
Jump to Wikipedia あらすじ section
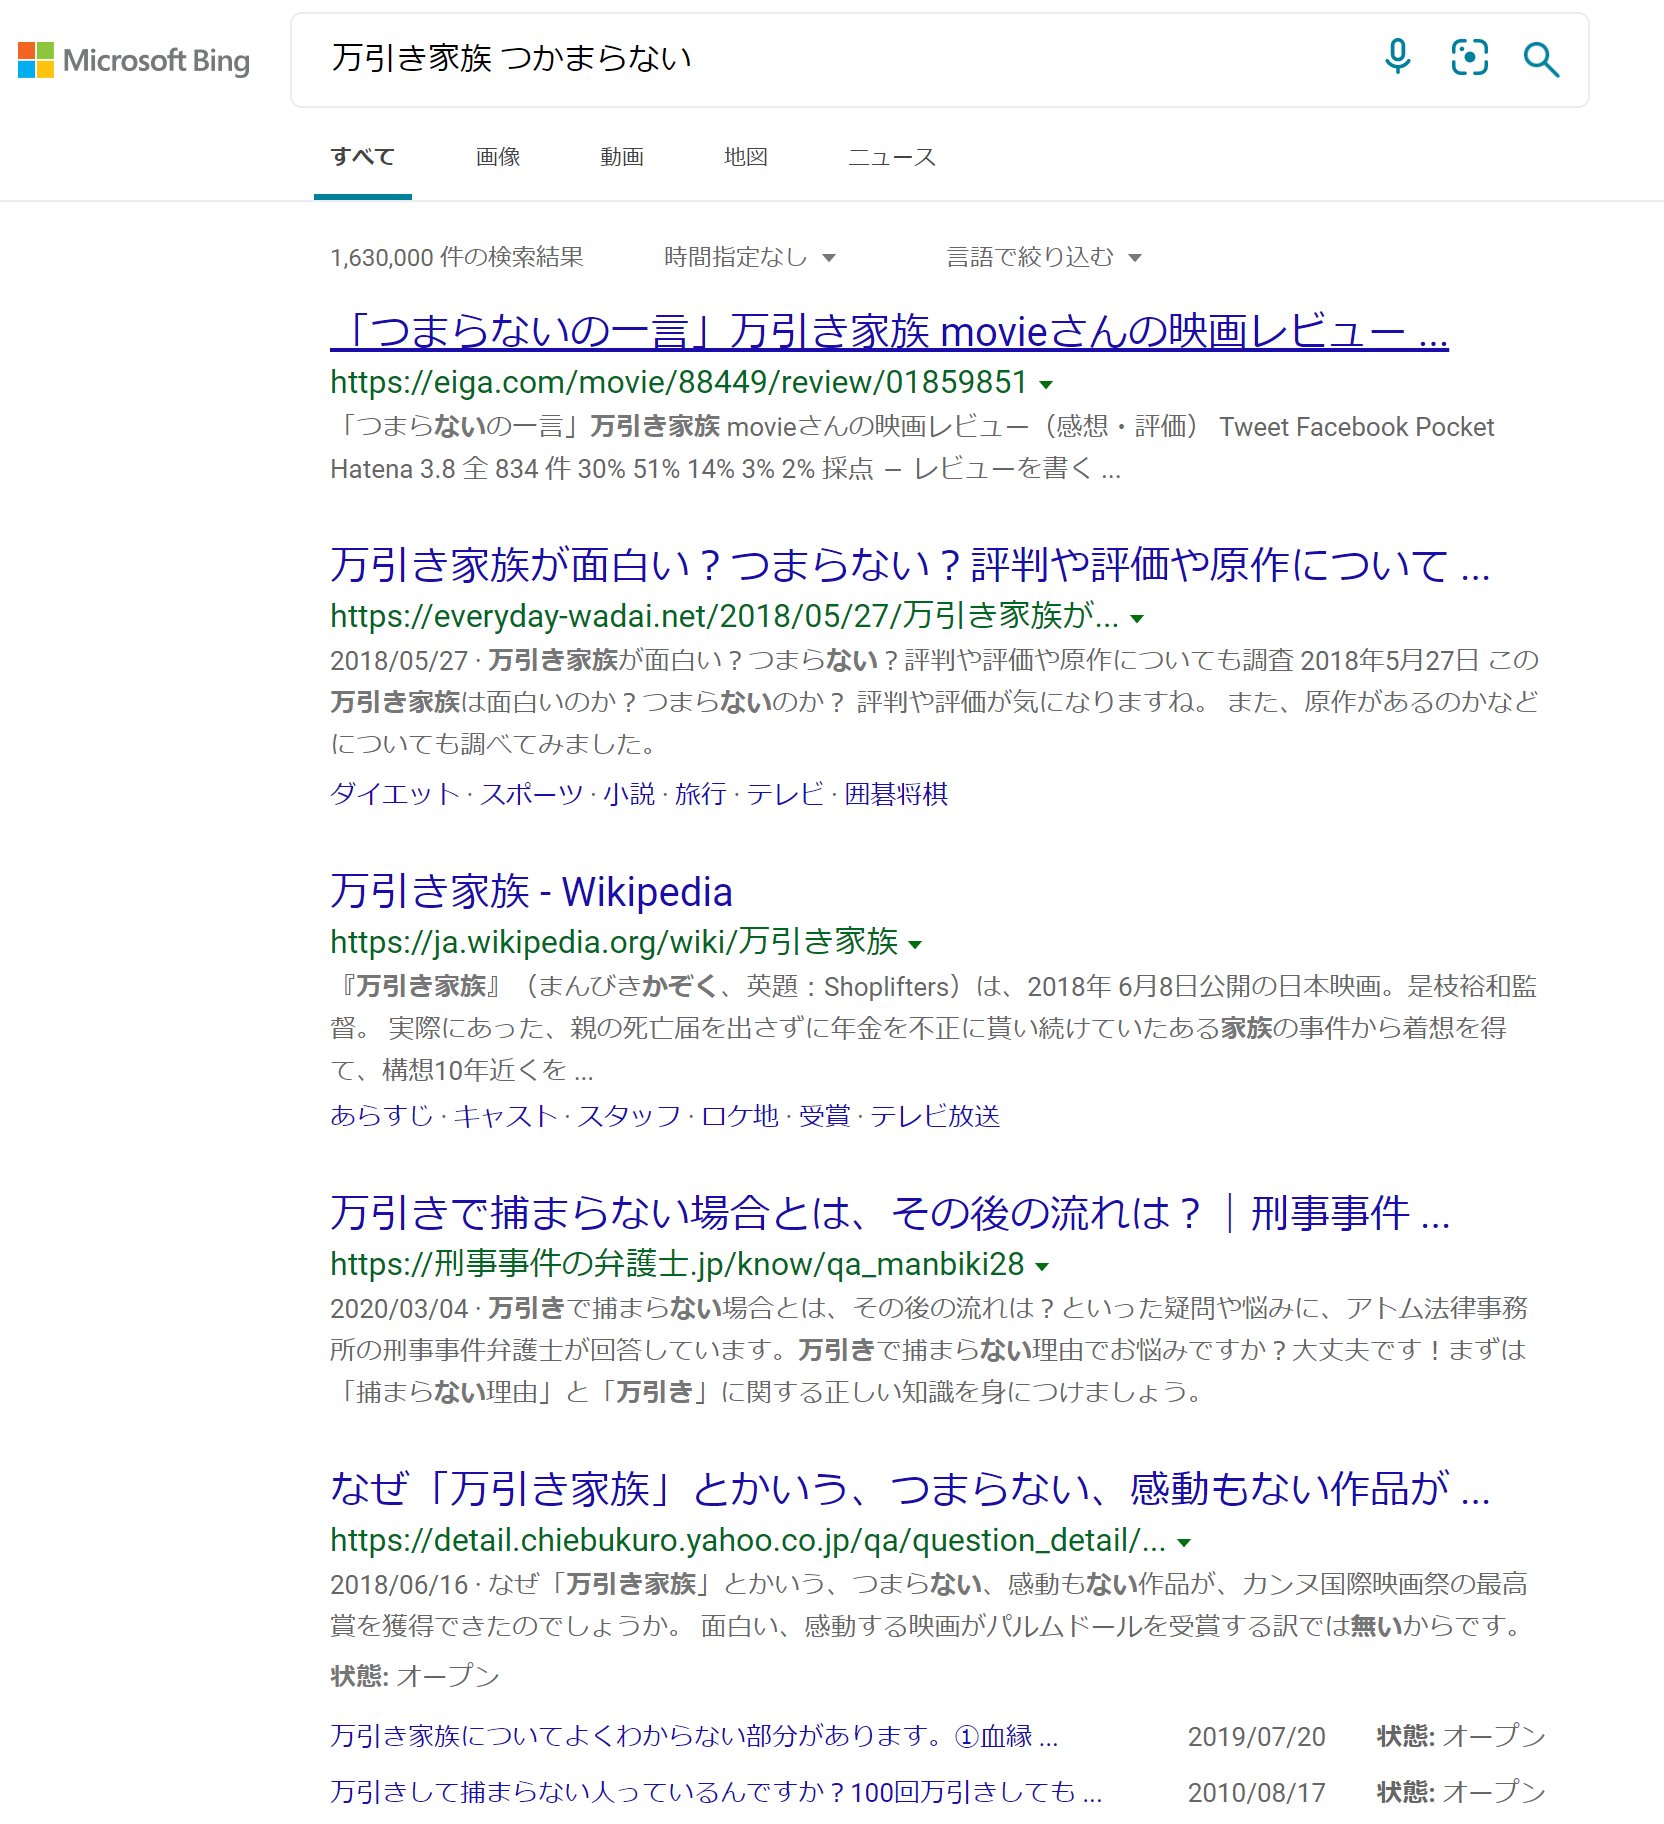382,1116
